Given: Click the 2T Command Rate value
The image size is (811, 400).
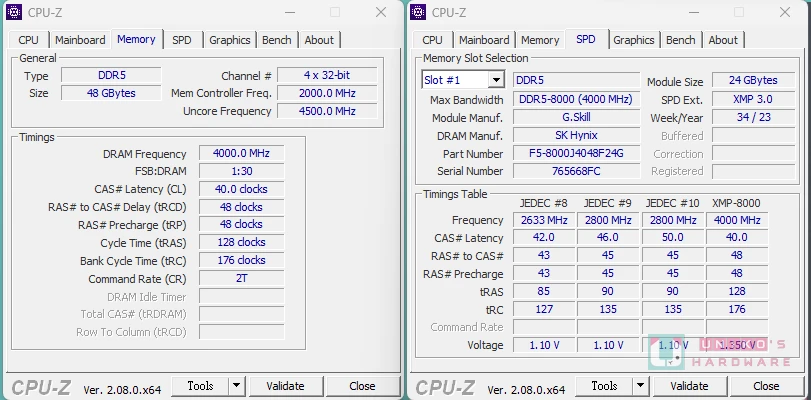Looking at the screenshot, I should point(242,278).
